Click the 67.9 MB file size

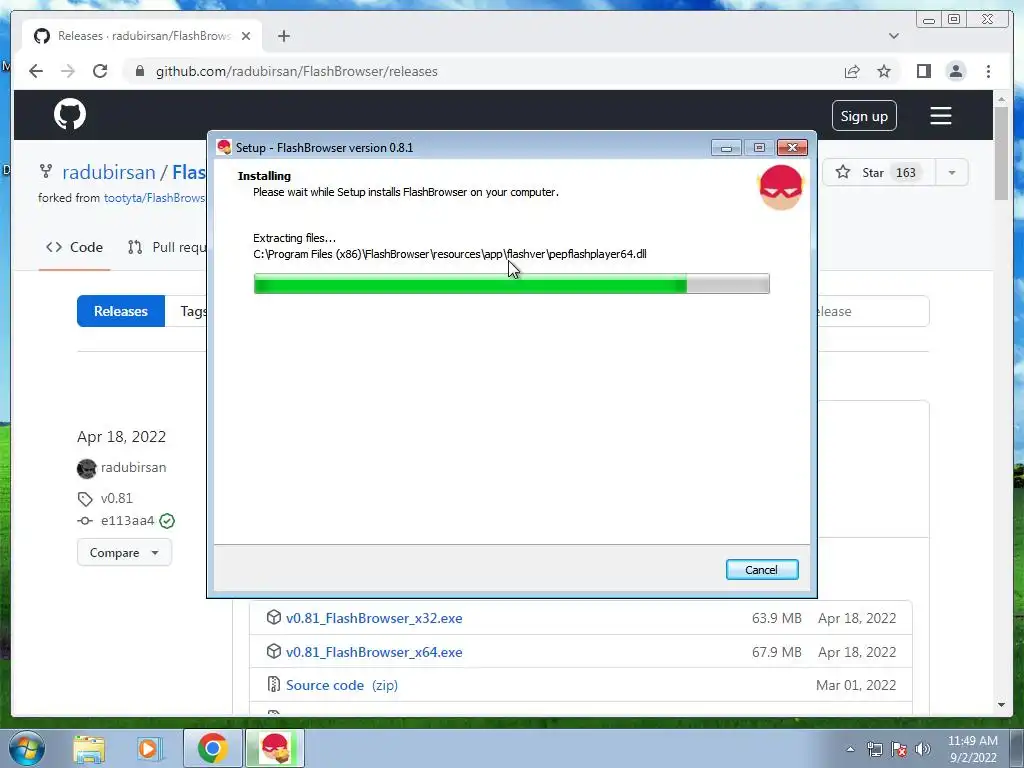776,652
